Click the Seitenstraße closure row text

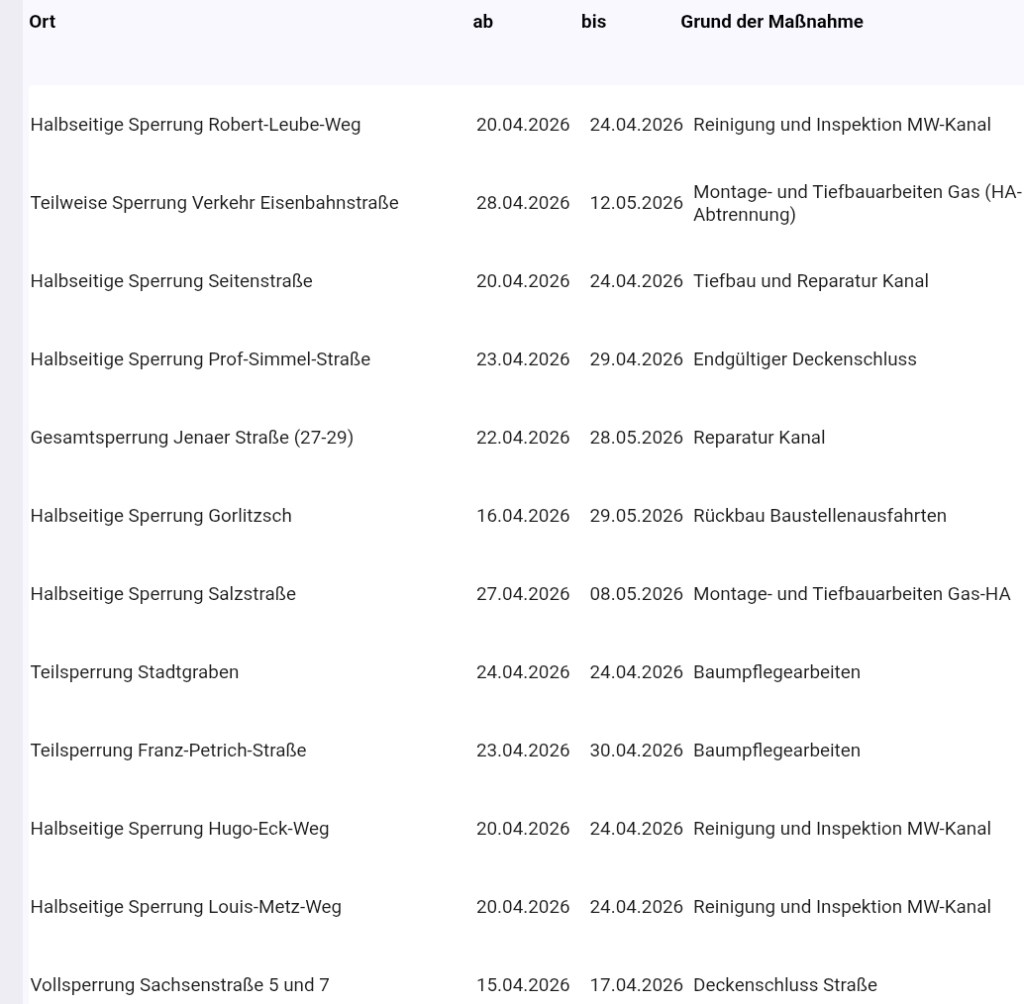pos(171,281)
